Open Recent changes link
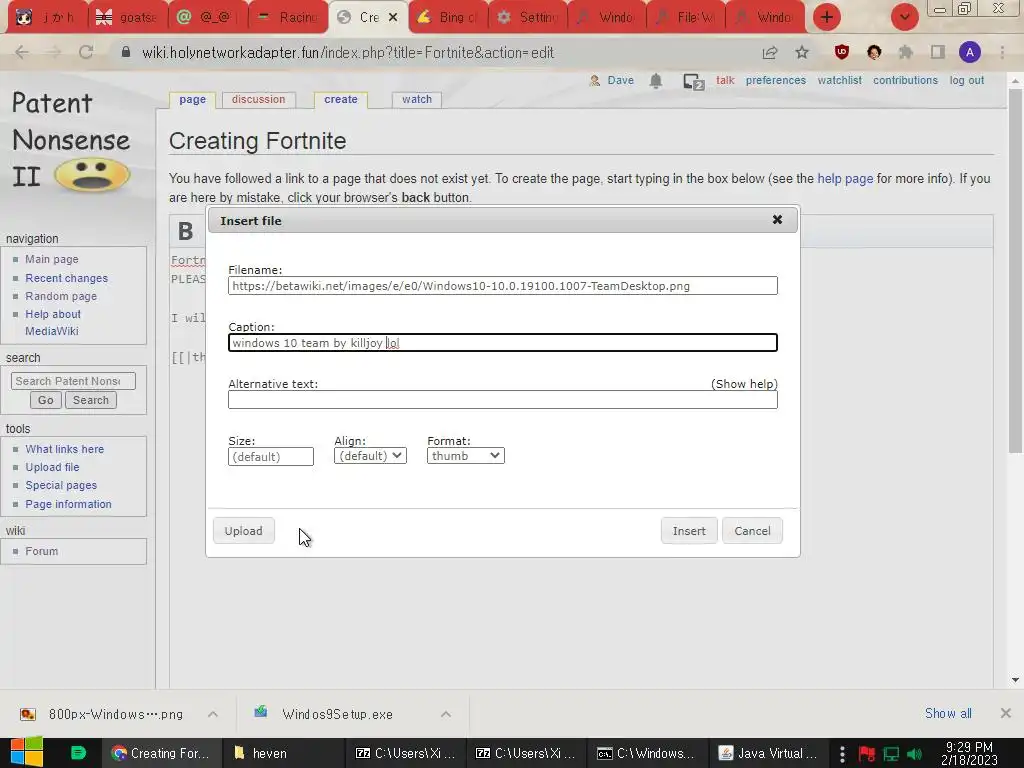The height and width of the screenshot is (768, 1024). 67,278
